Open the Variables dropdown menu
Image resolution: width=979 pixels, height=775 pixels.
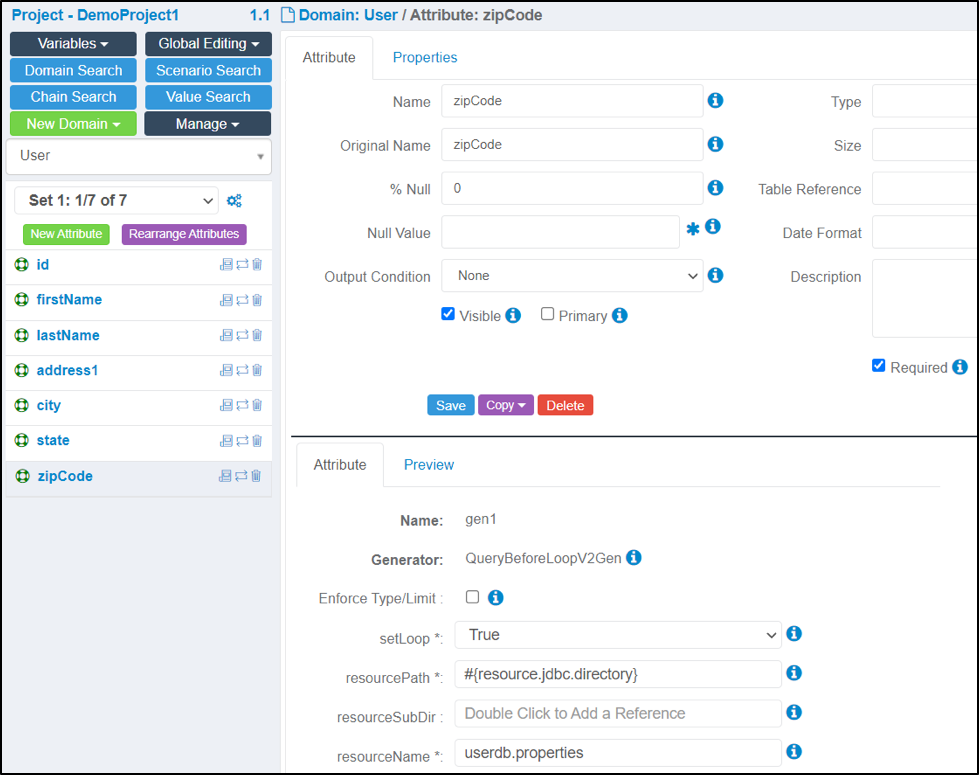pyautogui.click(x=73, y=44)
